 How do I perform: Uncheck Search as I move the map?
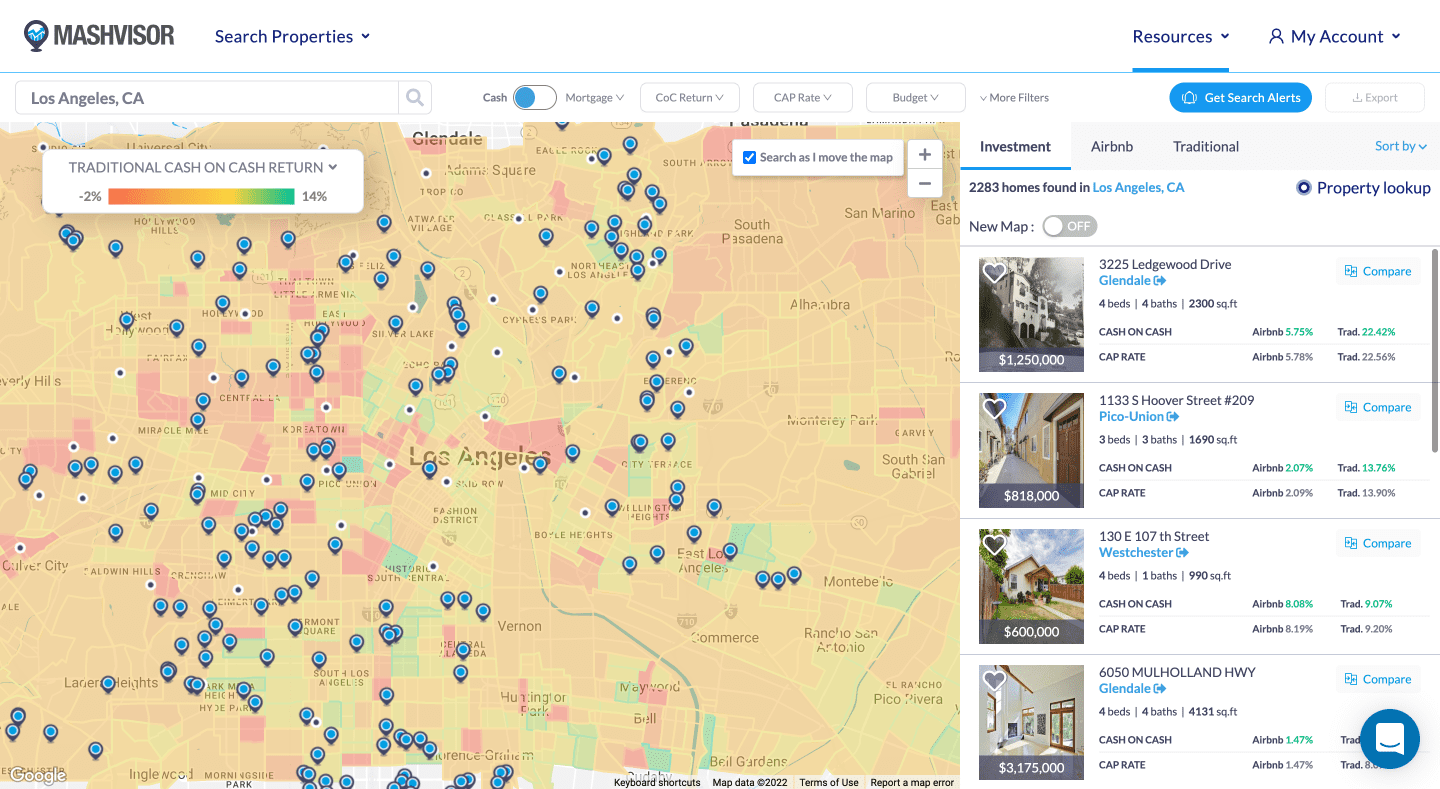coord(749,157)
